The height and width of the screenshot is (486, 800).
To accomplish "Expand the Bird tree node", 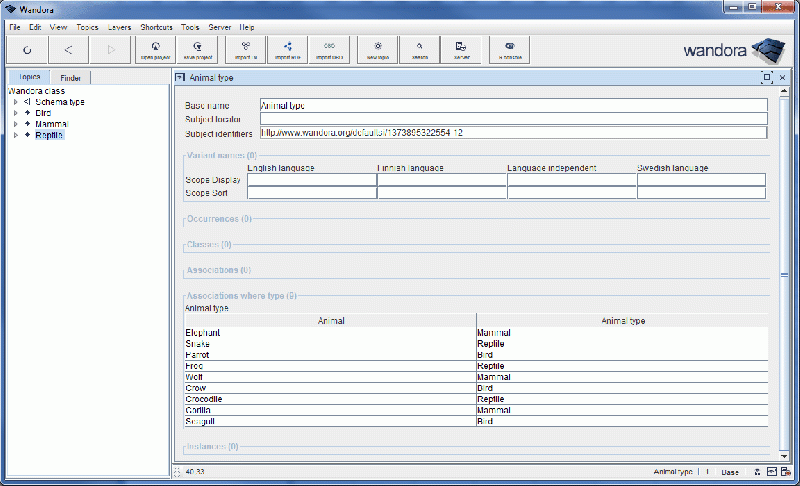I will pyautogui.click(x=15, y=113).
